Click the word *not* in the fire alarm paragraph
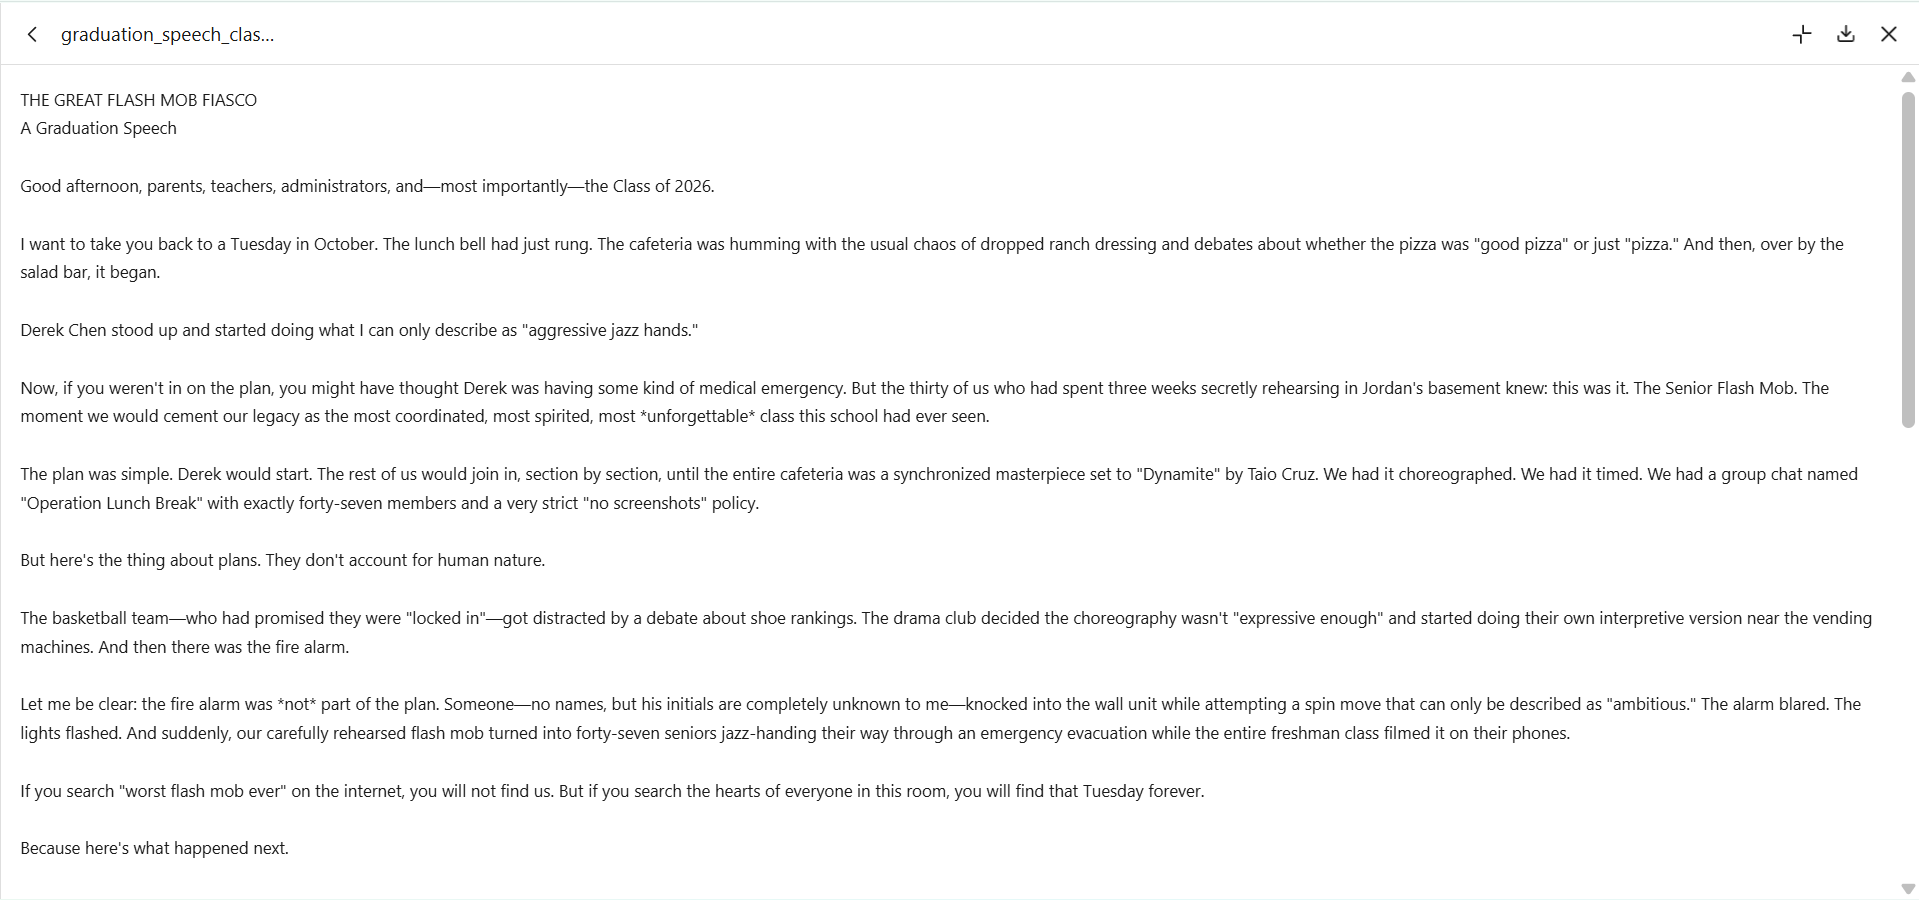The height and width of the screenshot is (900, 1919). point(297,704)
